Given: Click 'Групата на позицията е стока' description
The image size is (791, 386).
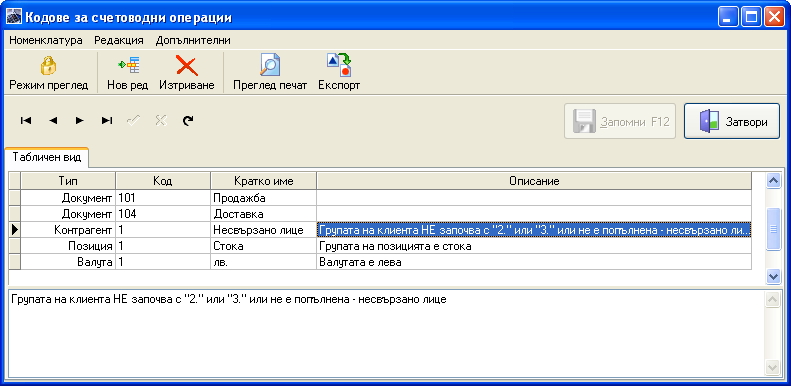Looking at the screenshot, I should (x=534, y=246).
